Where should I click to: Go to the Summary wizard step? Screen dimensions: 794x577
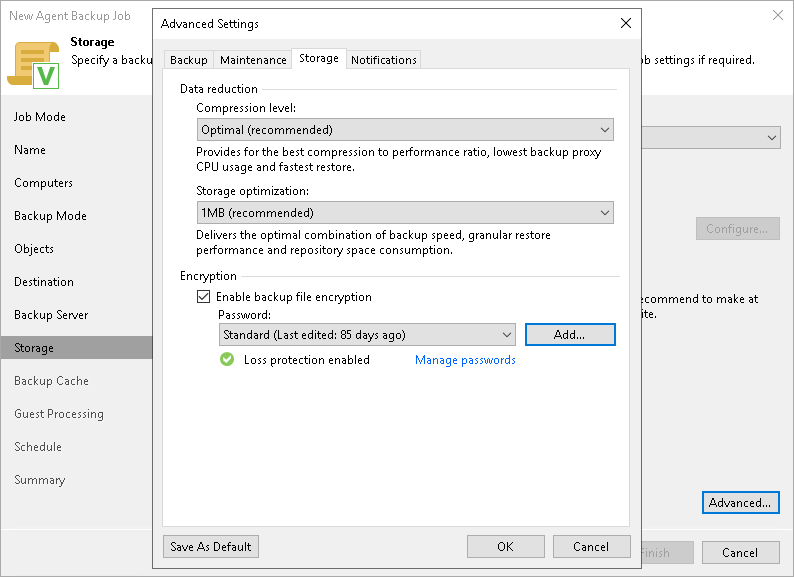point(39,480)
